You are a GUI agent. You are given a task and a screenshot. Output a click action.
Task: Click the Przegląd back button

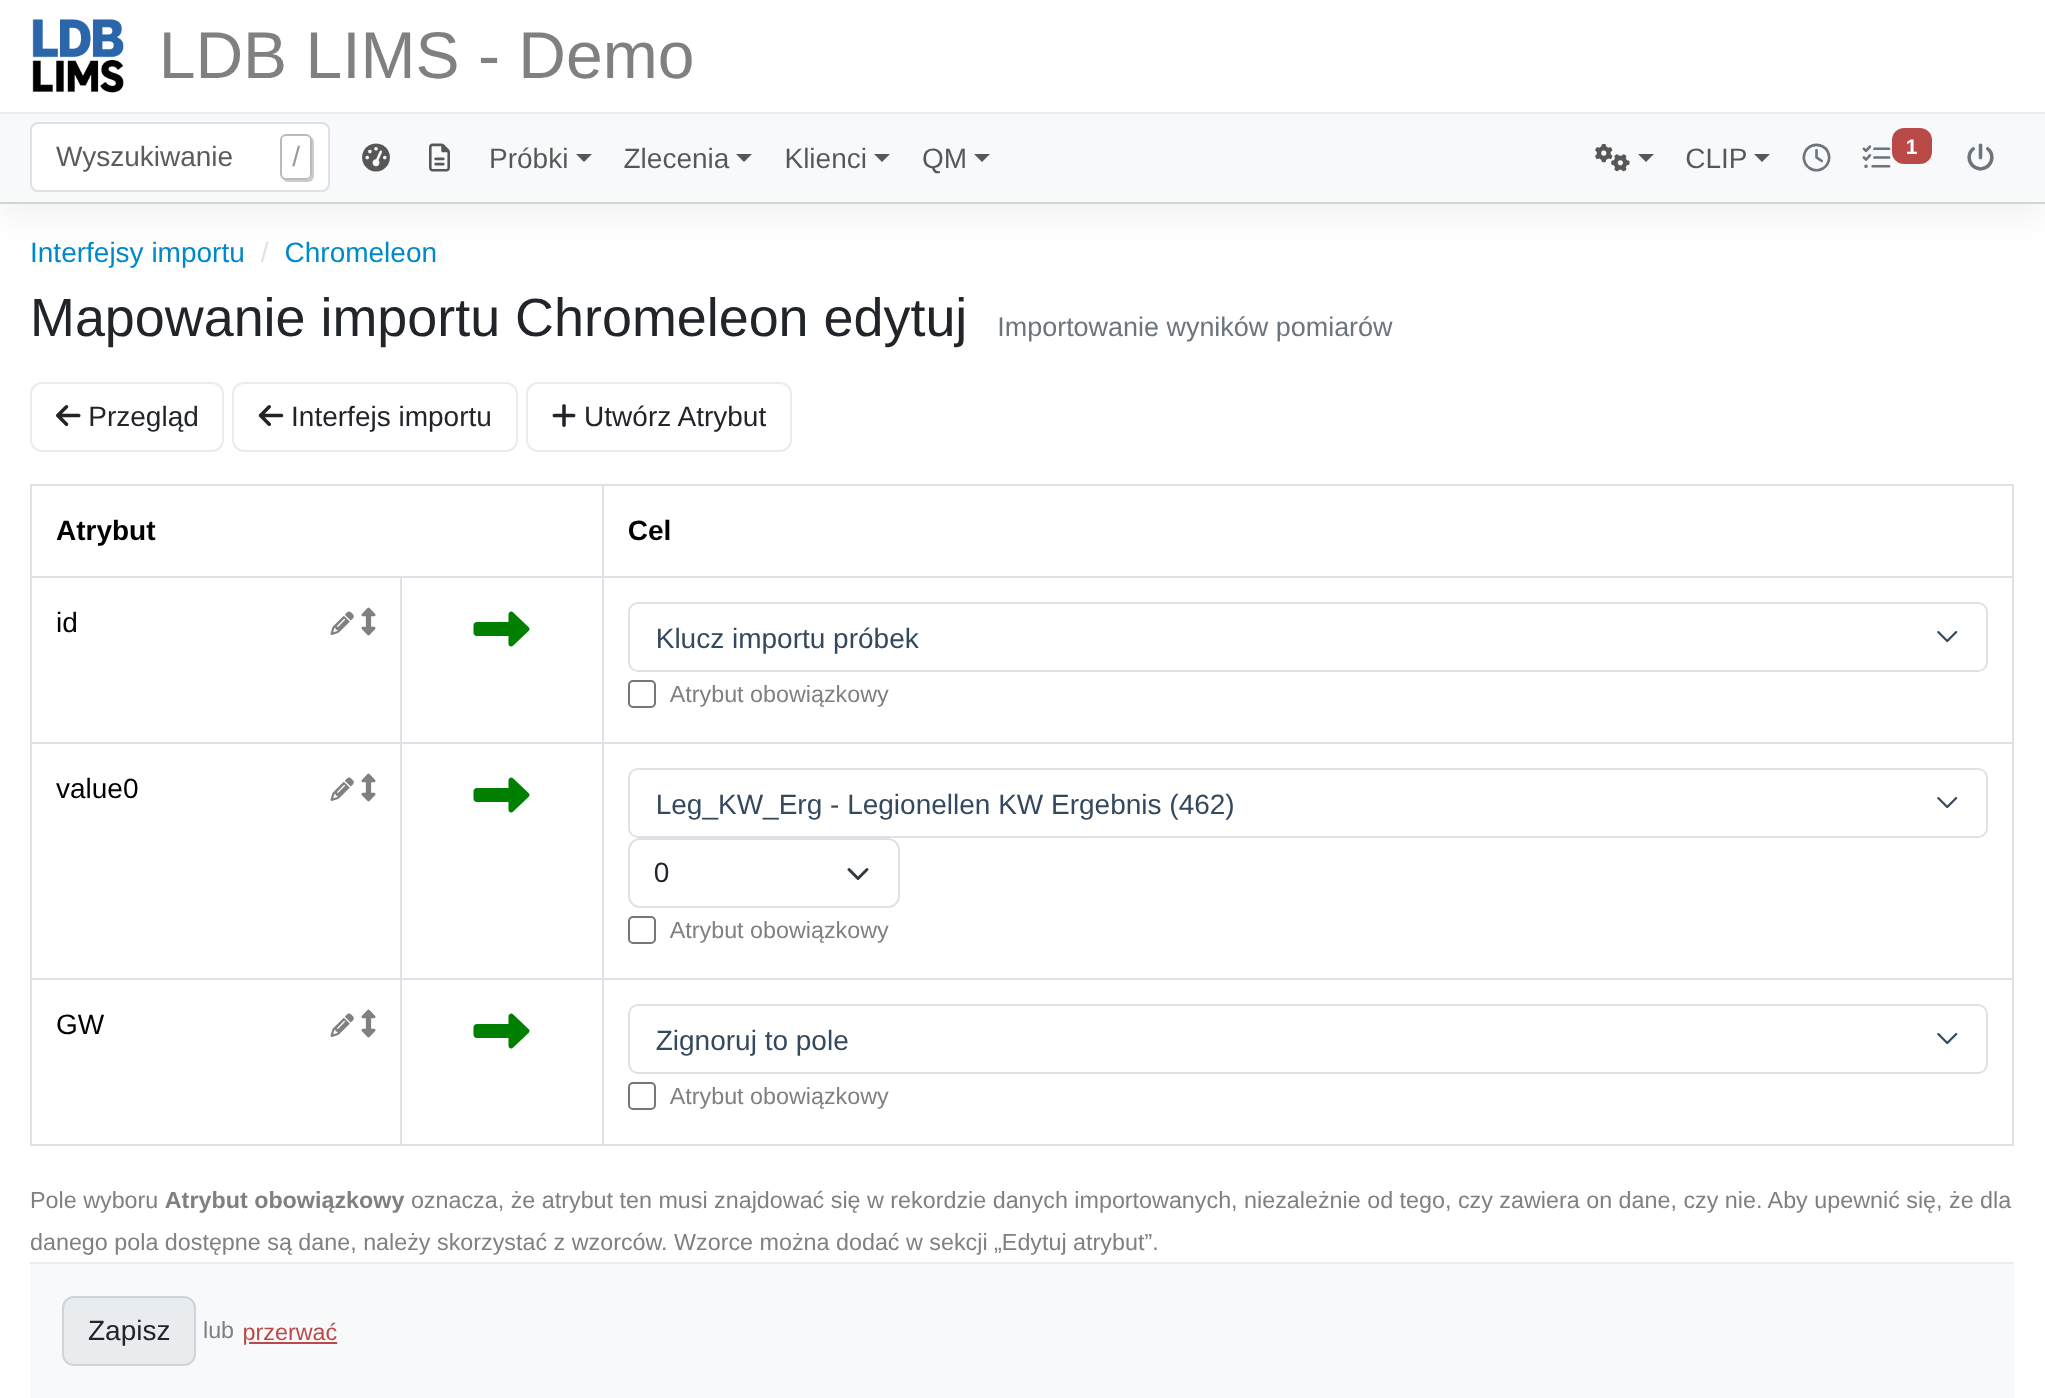[127, 417]
